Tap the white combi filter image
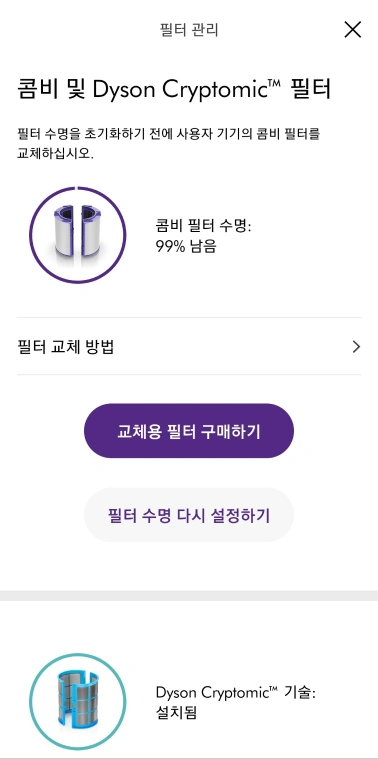Viewport: 378px width, 759px height. (77, 231)
